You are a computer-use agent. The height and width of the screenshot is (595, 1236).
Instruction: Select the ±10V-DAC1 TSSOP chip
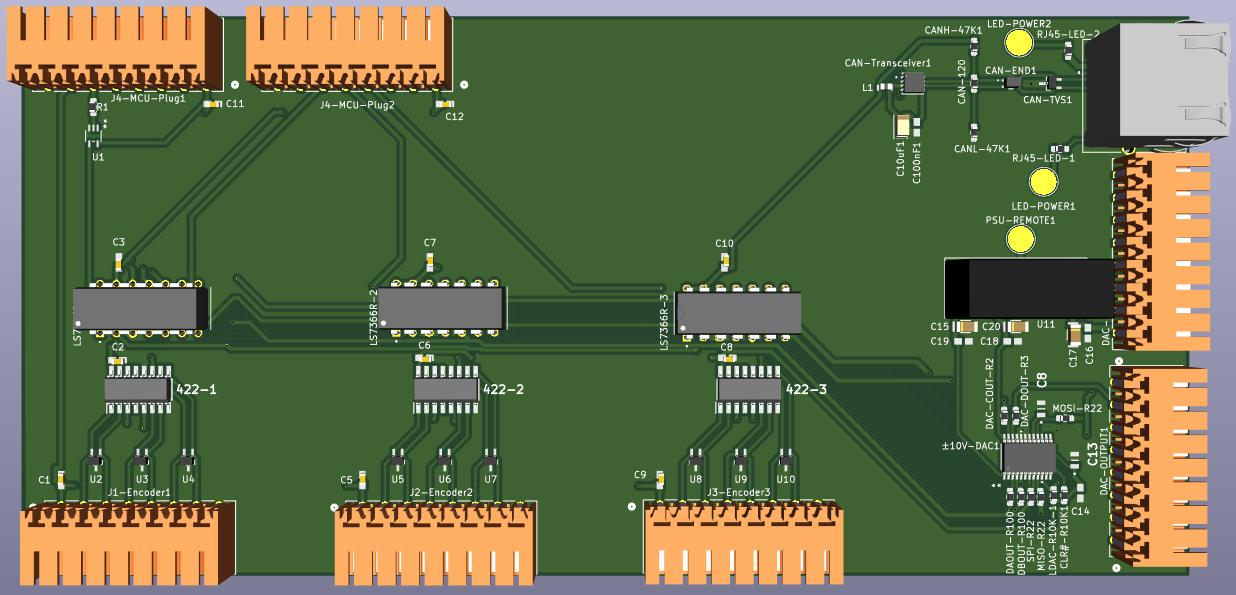pos(1029,457)
